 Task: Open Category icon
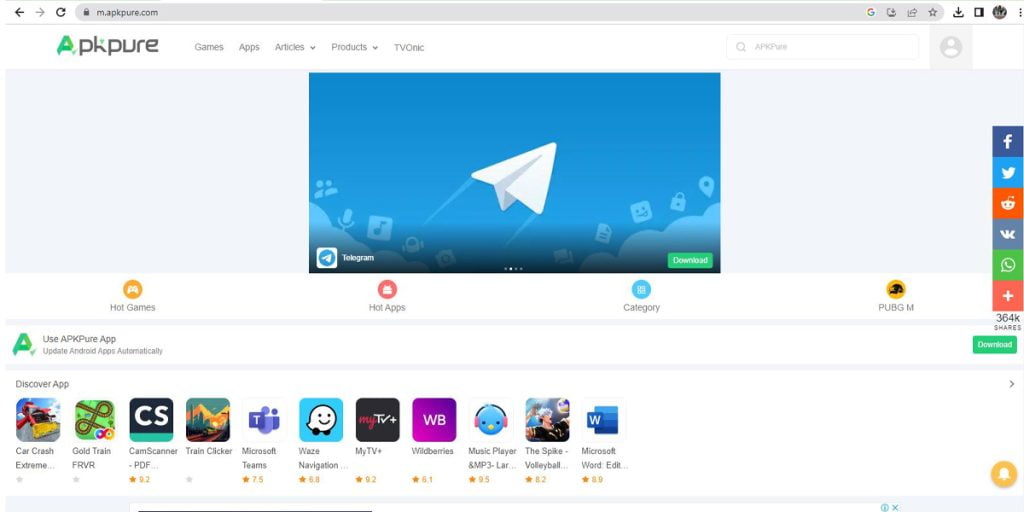click(641, 289)
